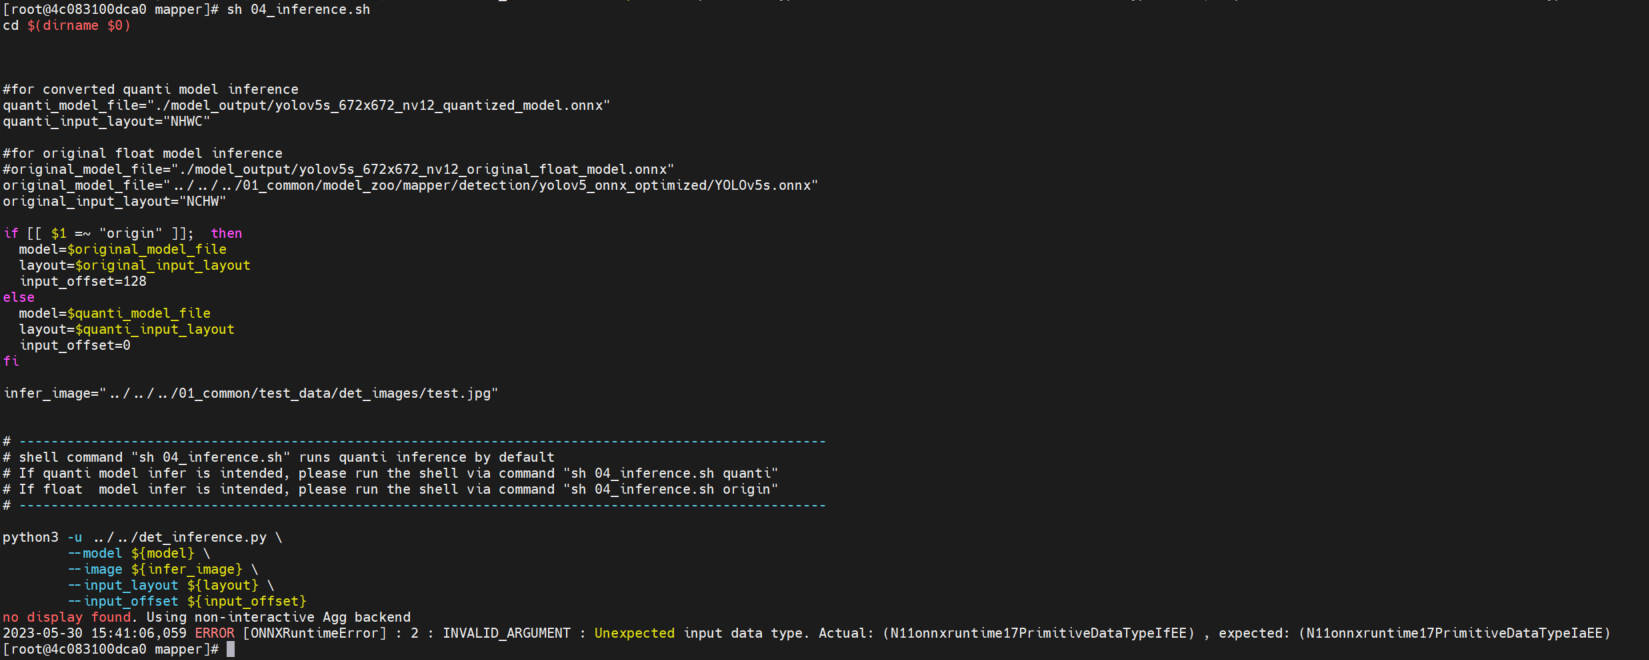The width and height of the screenshot is (1649, 660).
Task: Click the python3 det_inference.py command line
Action: (x=142, y=537)
